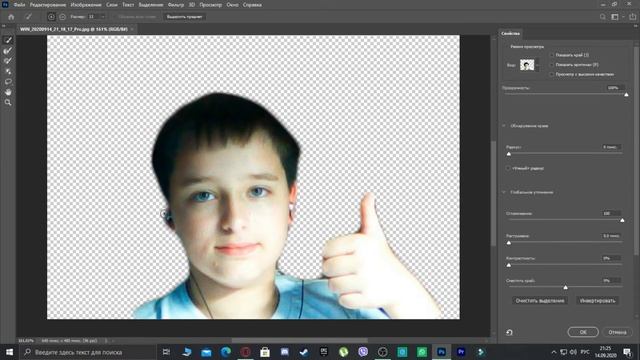Click the Инвертировать button
Screen dimensions: 640x360
click(x=598, y=301)
